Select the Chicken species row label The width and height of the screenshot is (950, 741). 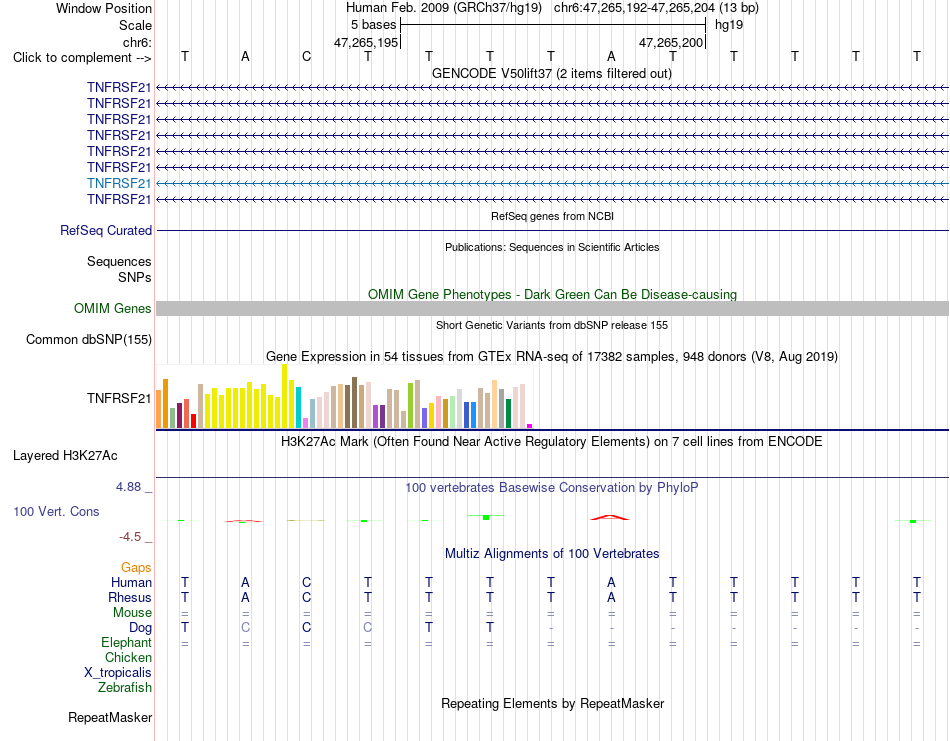pos(128,657)
